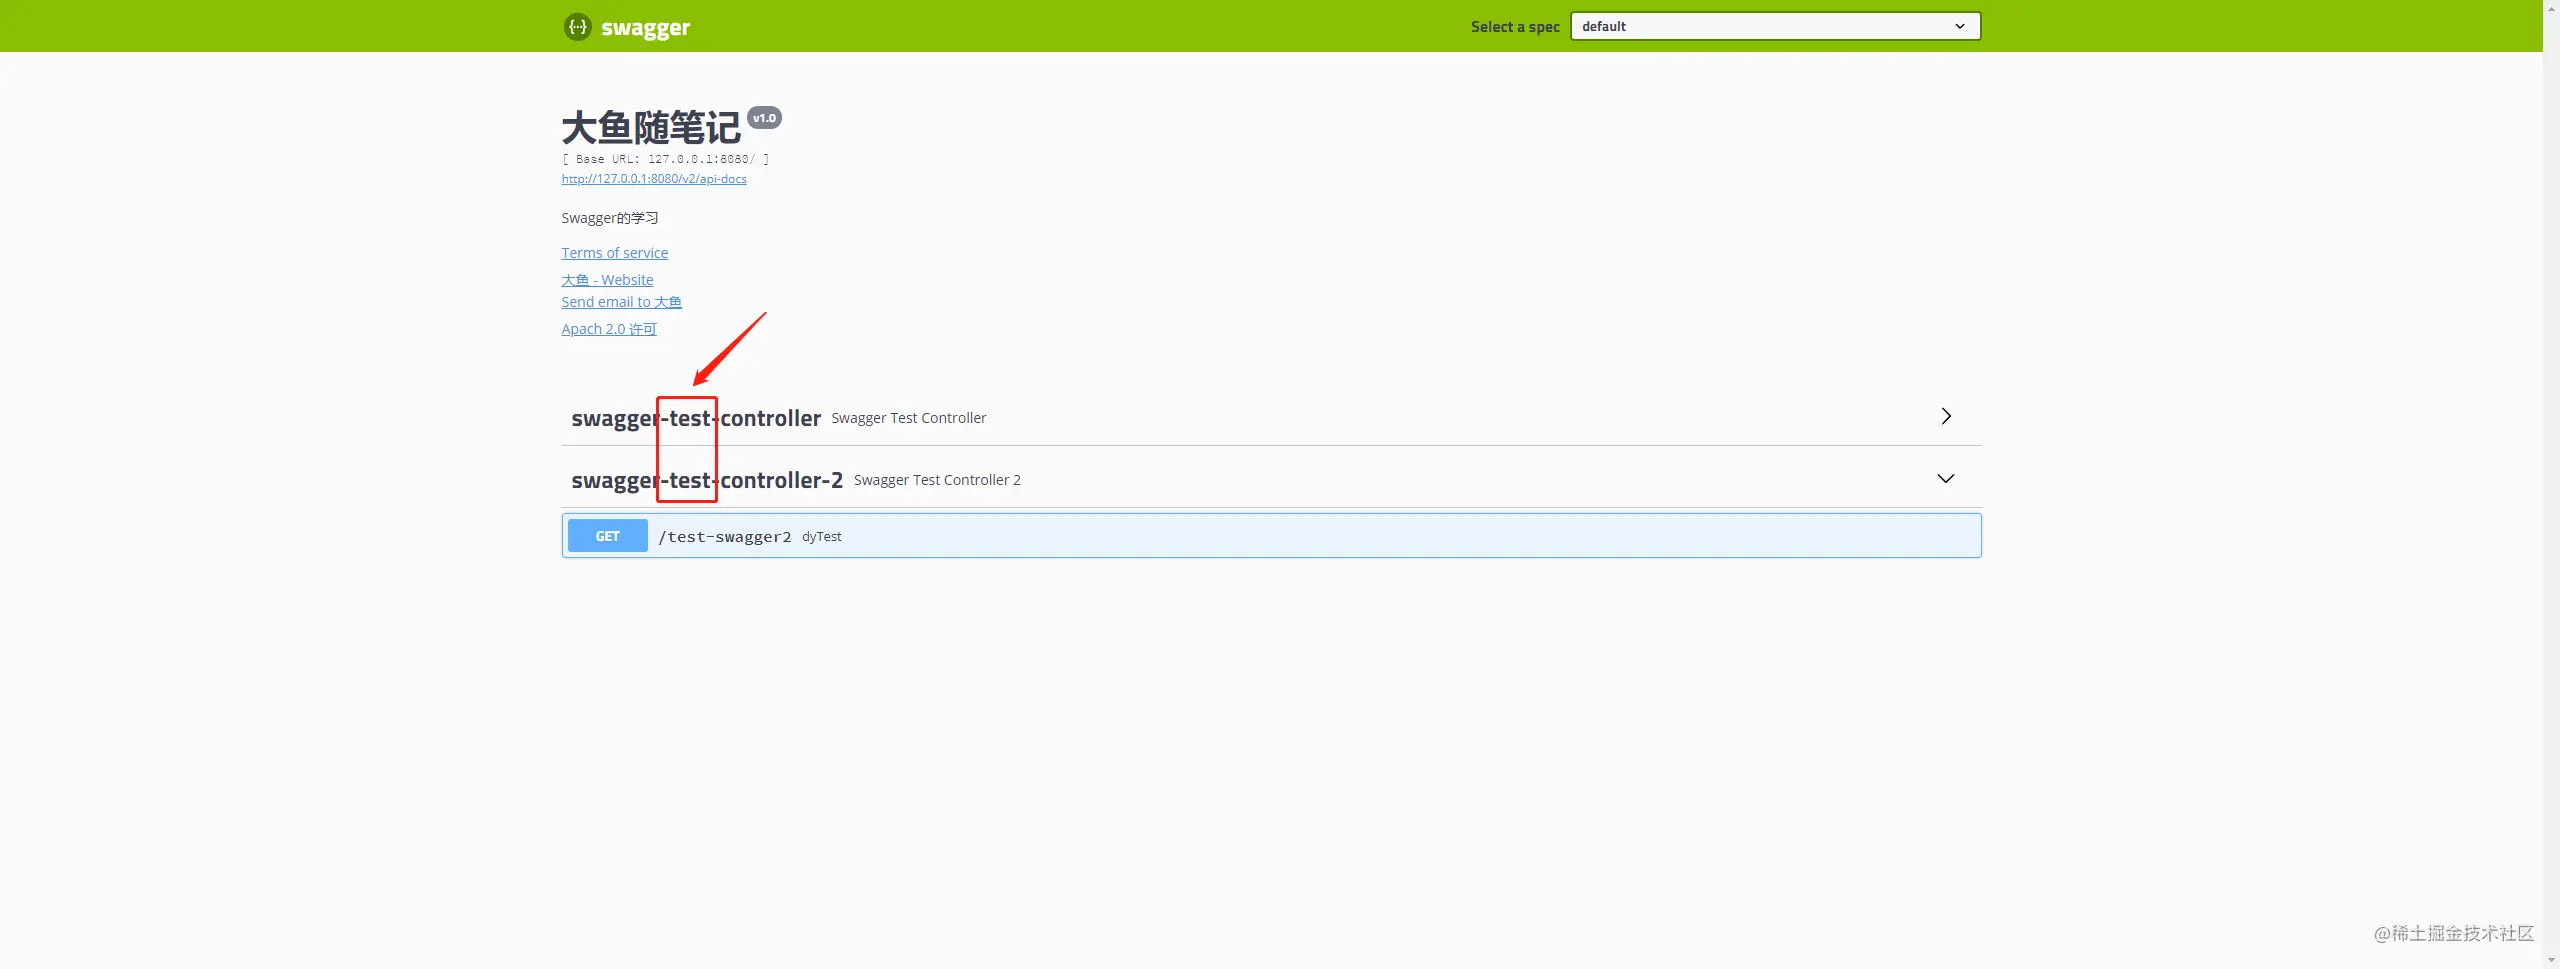The height and width of the screenshot is (969, 2560).
Task: Click the 大鱼随笔记 API title
Action: coord(651,128)
